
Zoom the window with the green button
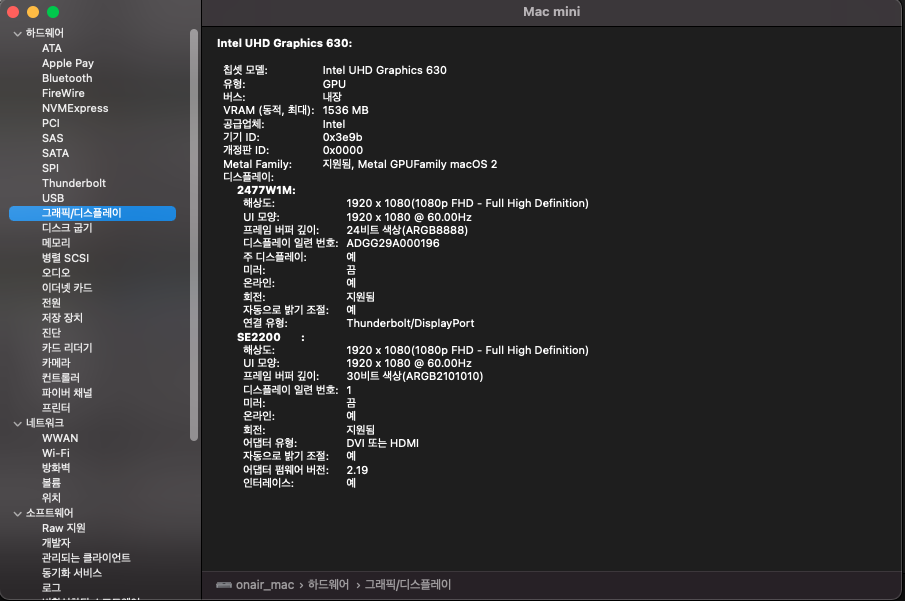53,12
